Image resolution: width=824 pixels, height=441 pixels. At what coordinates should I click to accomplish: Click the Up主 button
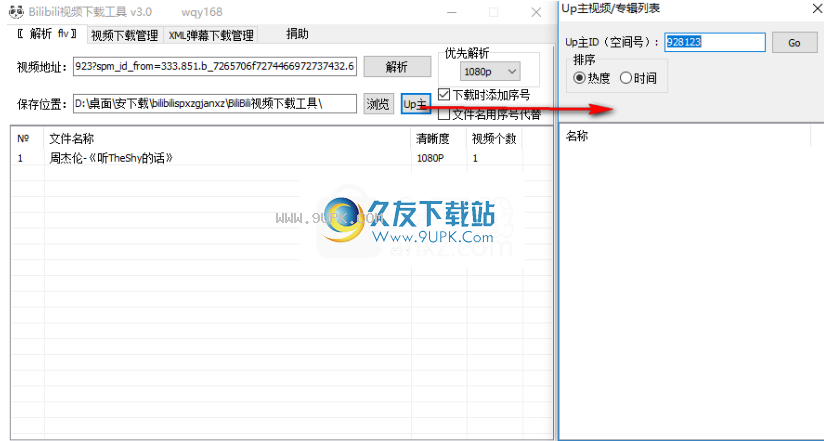416,104
